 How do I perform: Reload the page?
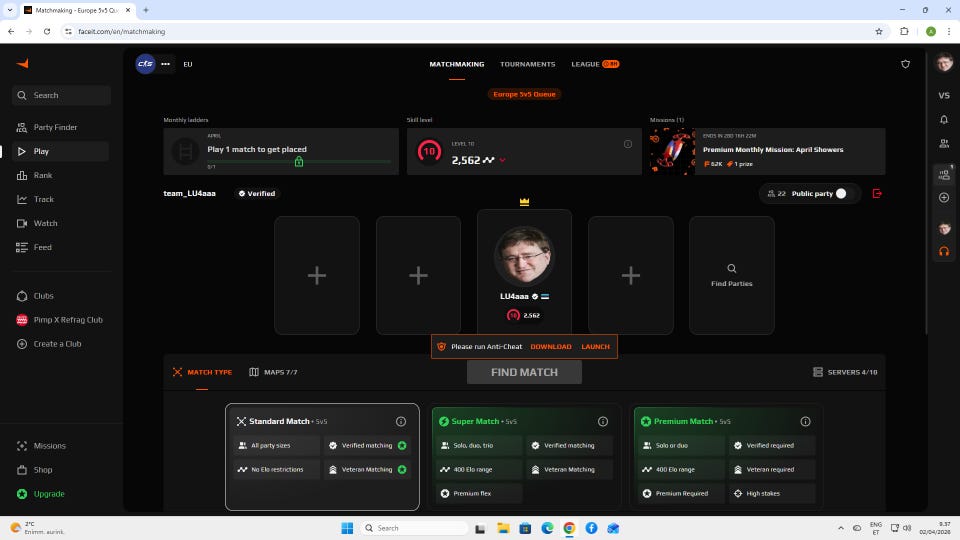tap(47, 31)
